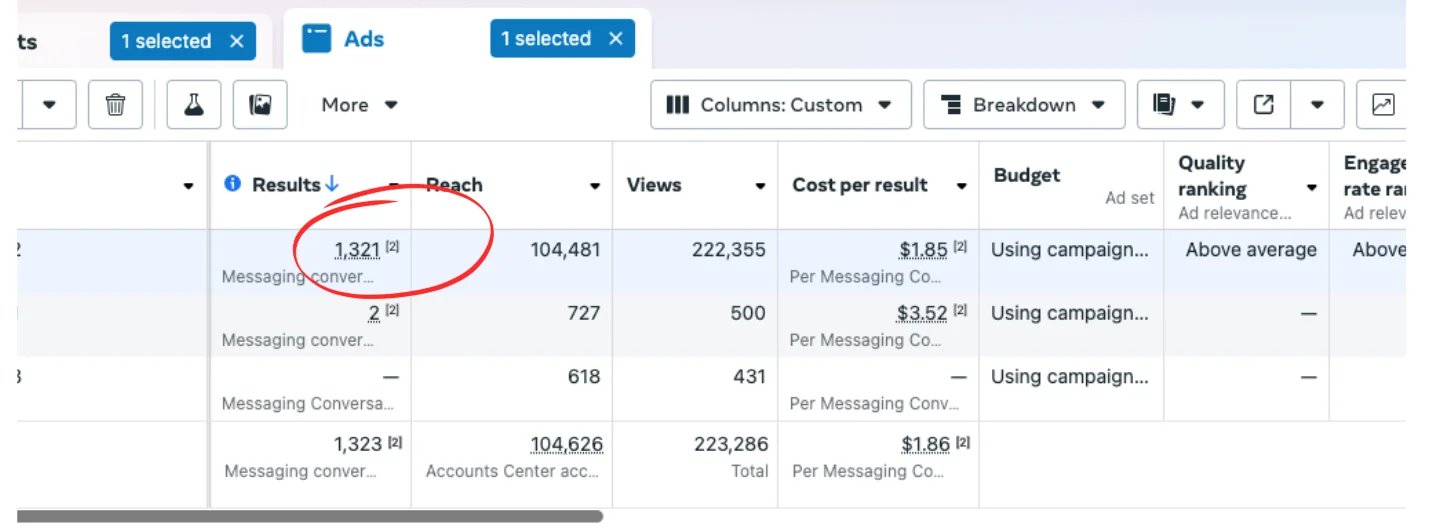Click the export icon button
This screenshot has height=531, width=1437.
point(1263,105)
